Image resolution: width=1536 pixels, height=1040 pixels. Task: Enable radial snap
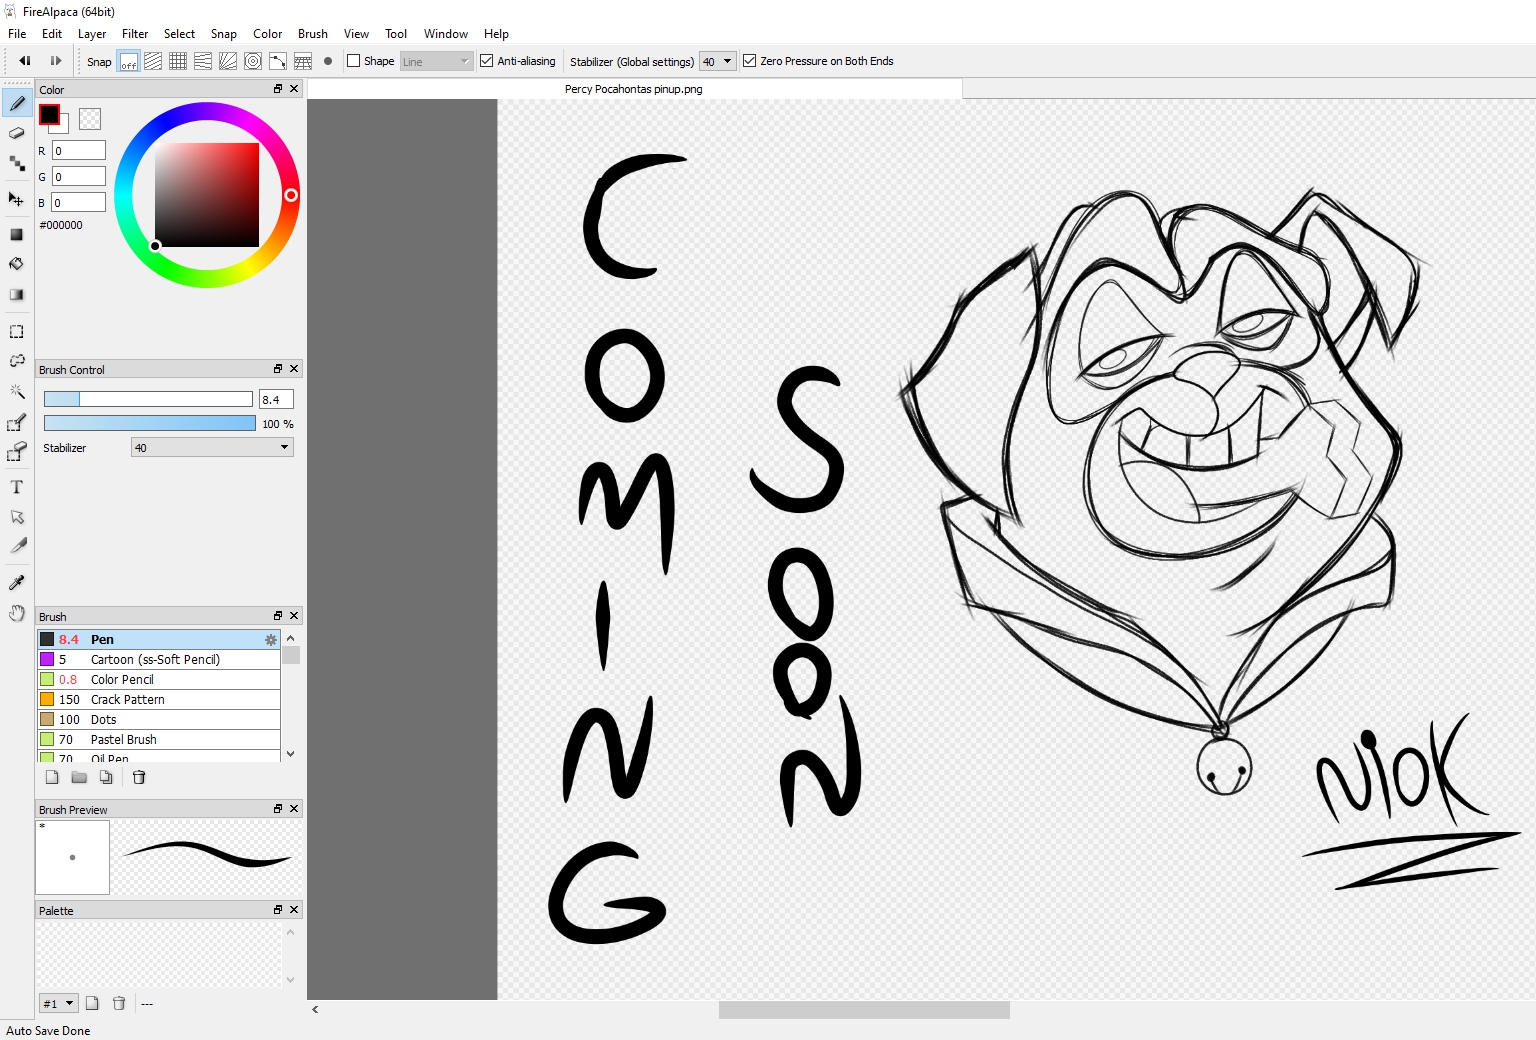(228, 61)
